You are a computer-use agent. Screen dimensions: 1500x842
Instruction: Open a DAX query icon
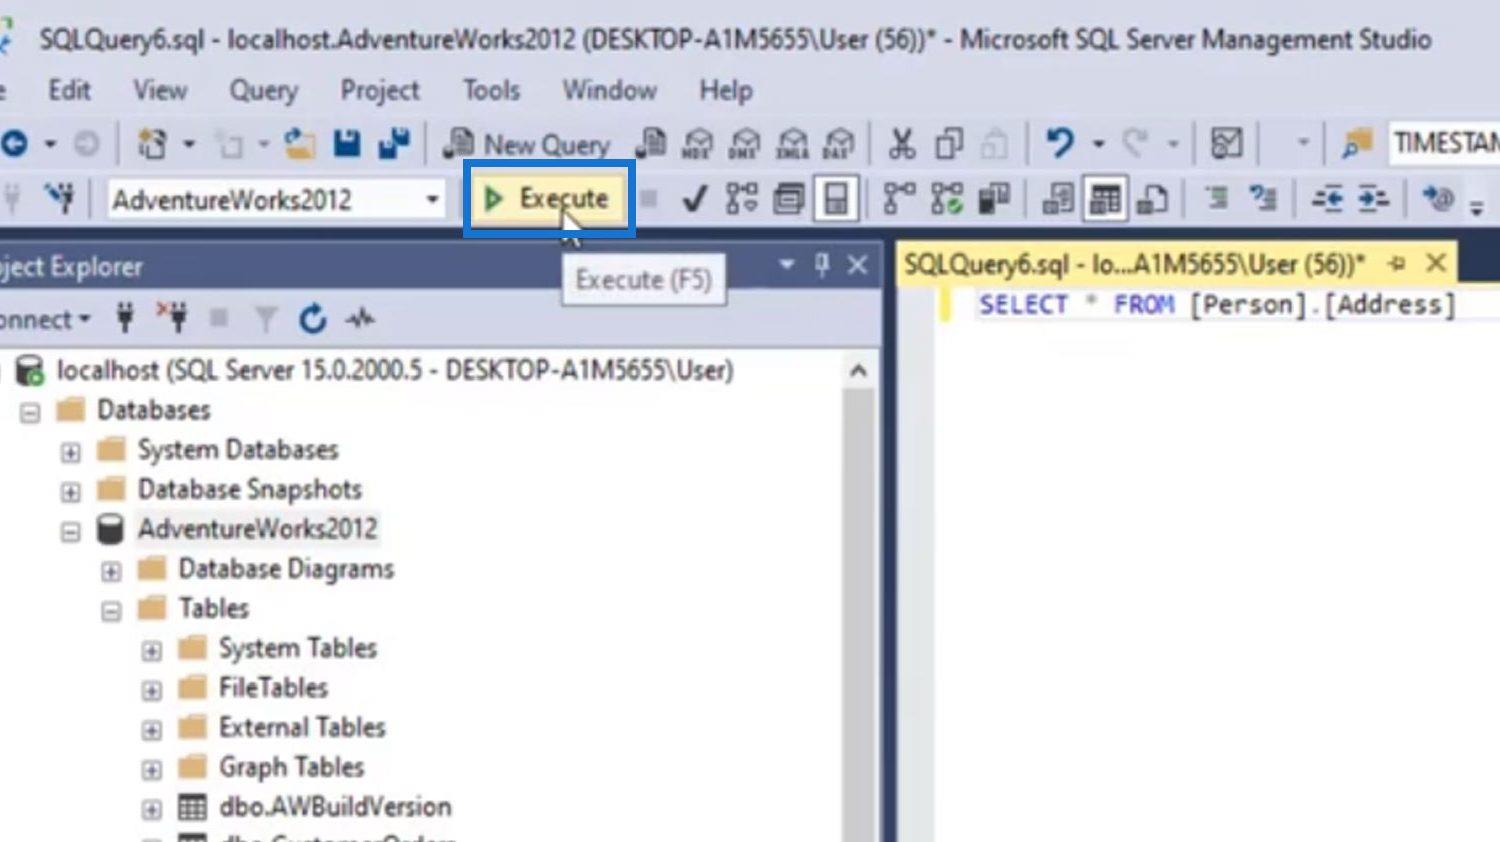coord(839,144)
